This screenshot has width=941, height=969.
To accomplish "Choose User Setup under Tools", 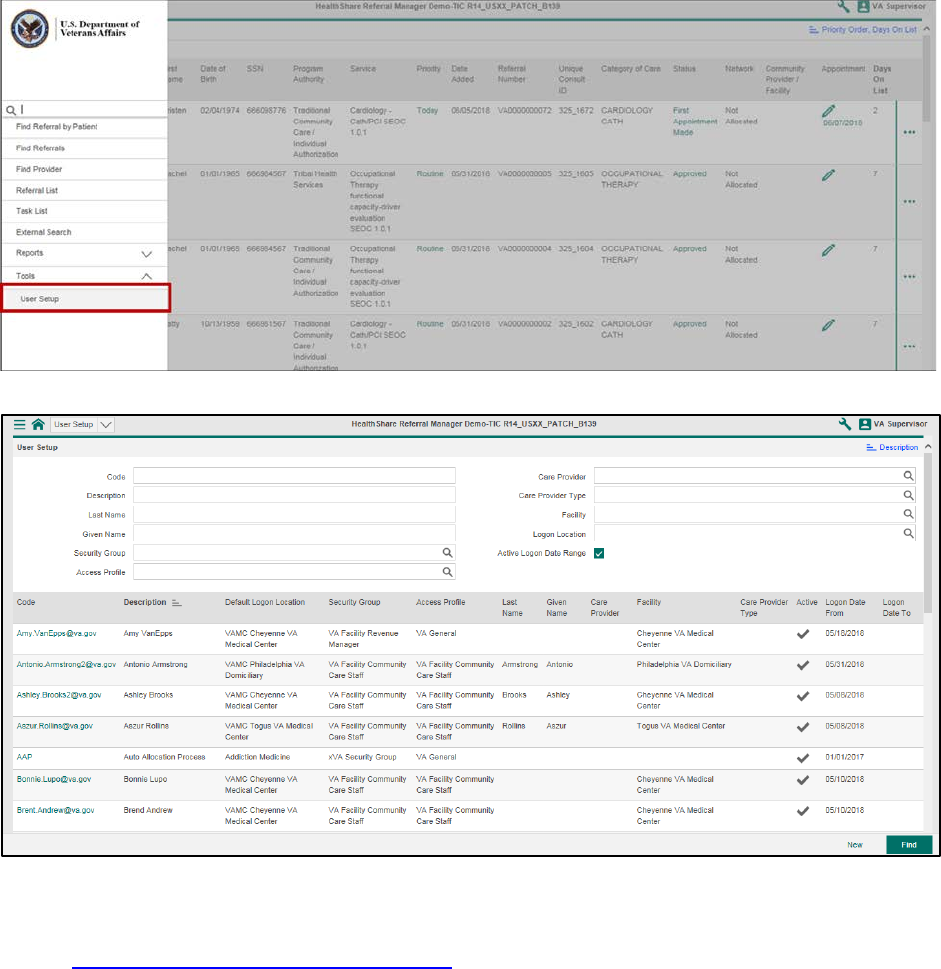I will 86,298.
